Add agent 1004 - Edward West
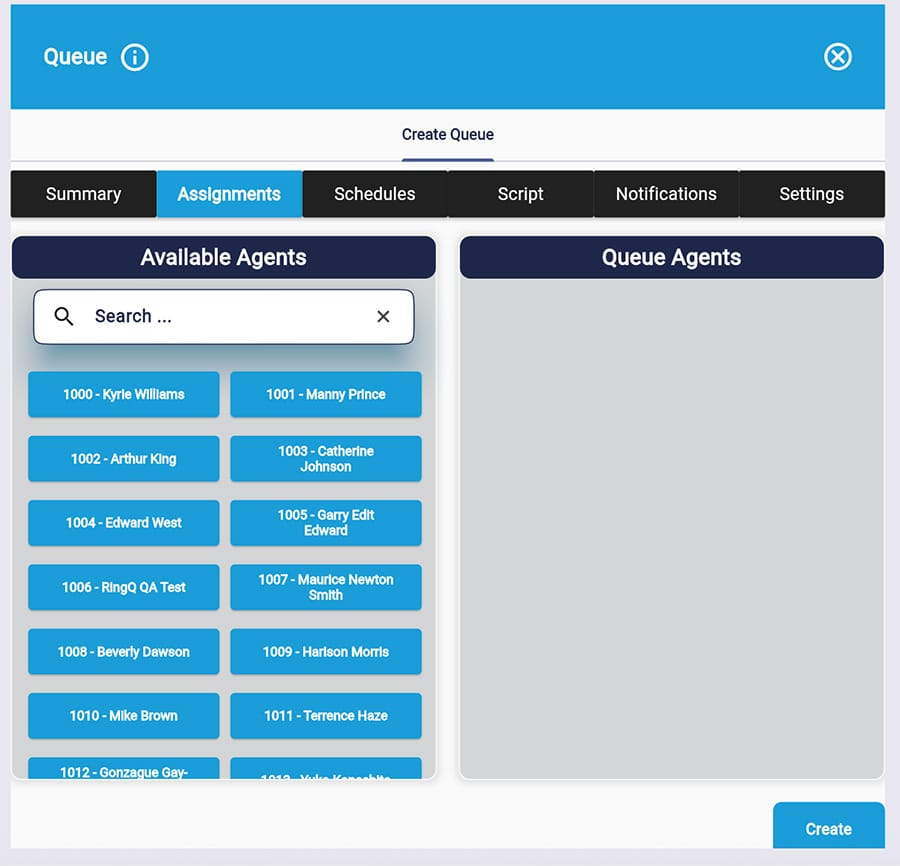Image resolution: width=900 pixels, height=866 pixels. (124, 523)
